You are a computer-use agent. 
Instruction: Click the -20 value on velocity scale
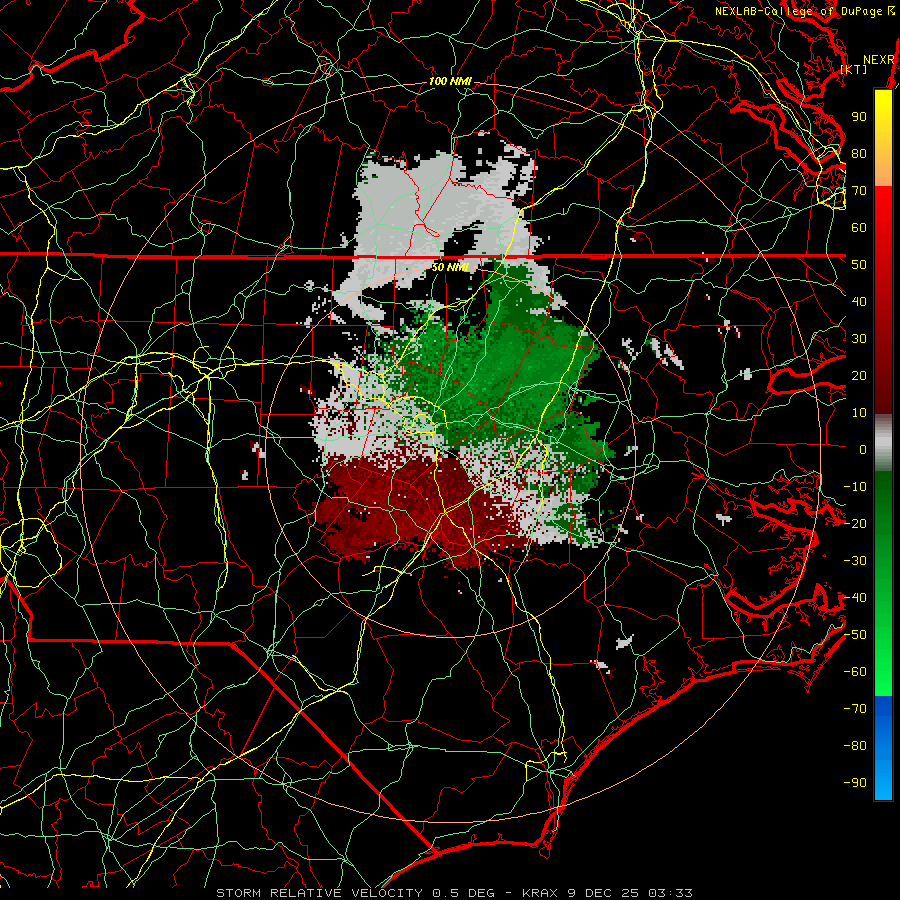855,524
